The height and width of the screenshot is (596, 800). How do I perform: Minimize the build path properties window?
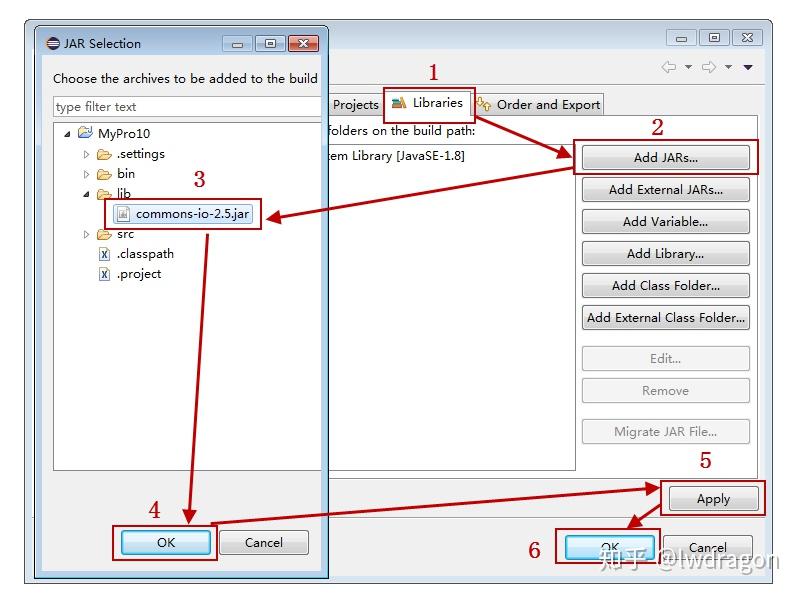point(682,38)
